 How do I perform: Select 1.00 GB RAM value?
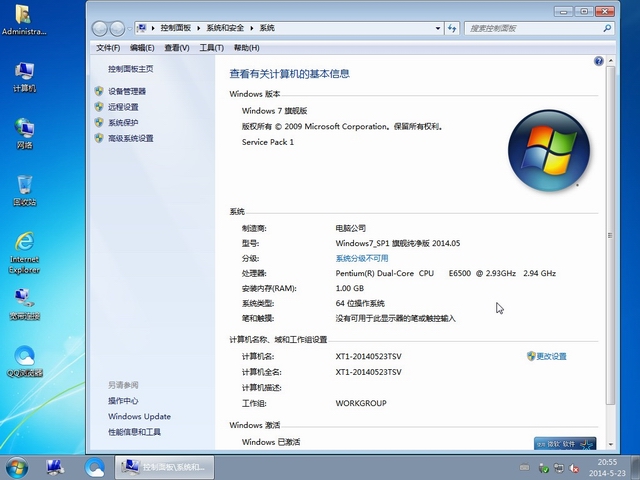coord(349,288)
